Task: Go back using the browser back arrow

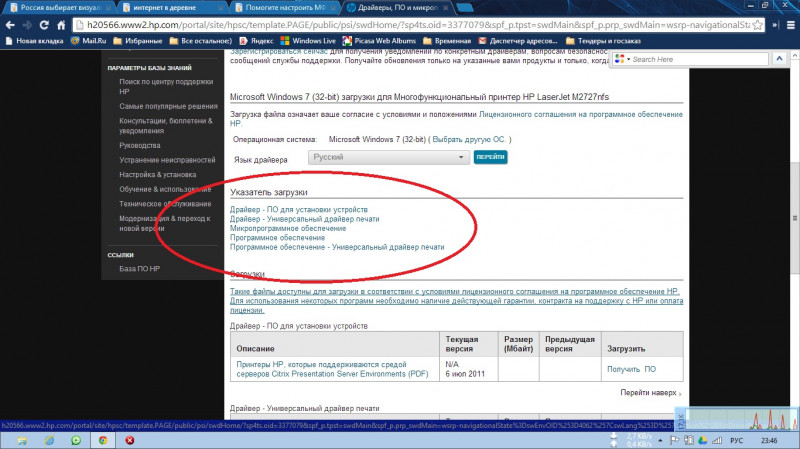Action: click(10, 25)
